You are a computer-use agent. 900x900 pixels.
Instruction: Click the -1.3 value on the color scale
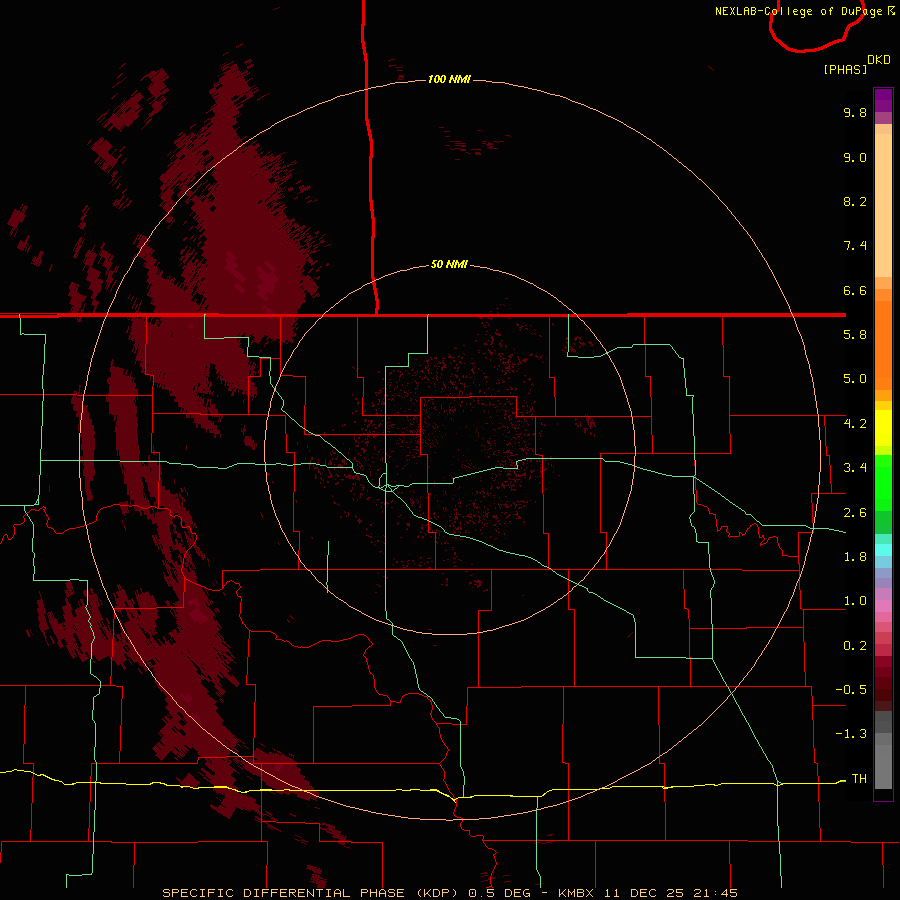[x=851, y=734]
